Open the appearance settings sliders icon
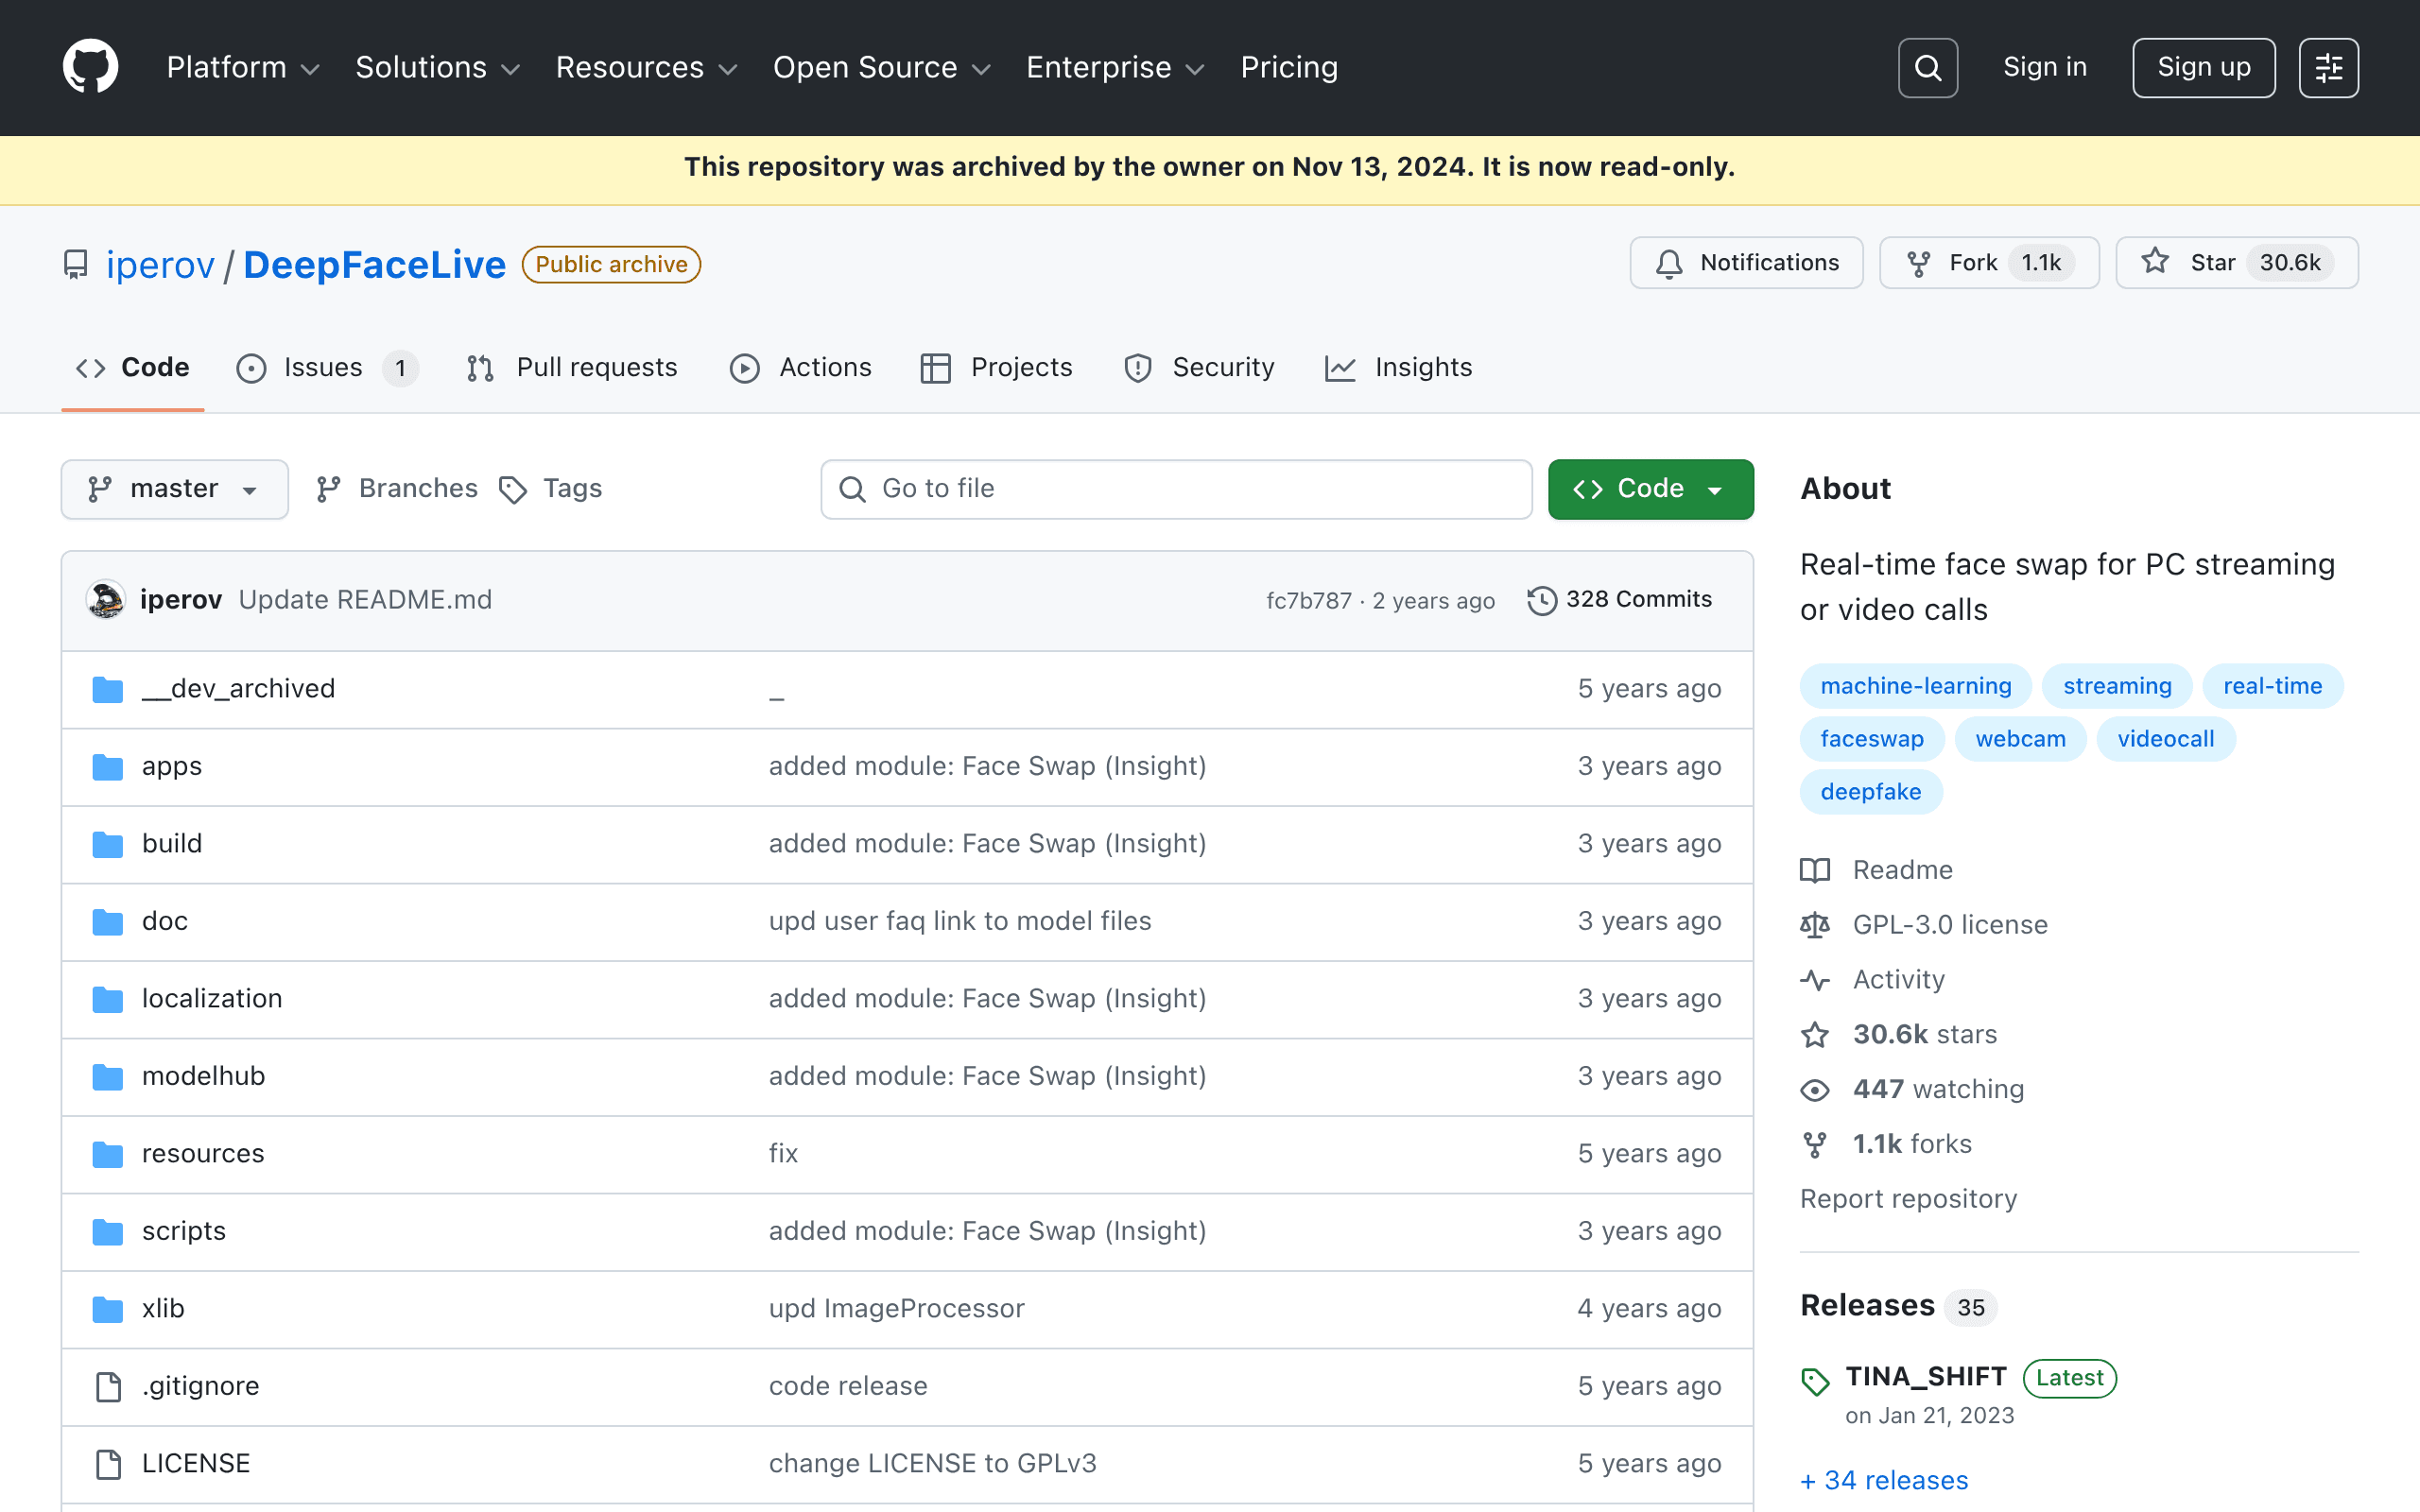 pyautogui.click(x=2328, y=68)
